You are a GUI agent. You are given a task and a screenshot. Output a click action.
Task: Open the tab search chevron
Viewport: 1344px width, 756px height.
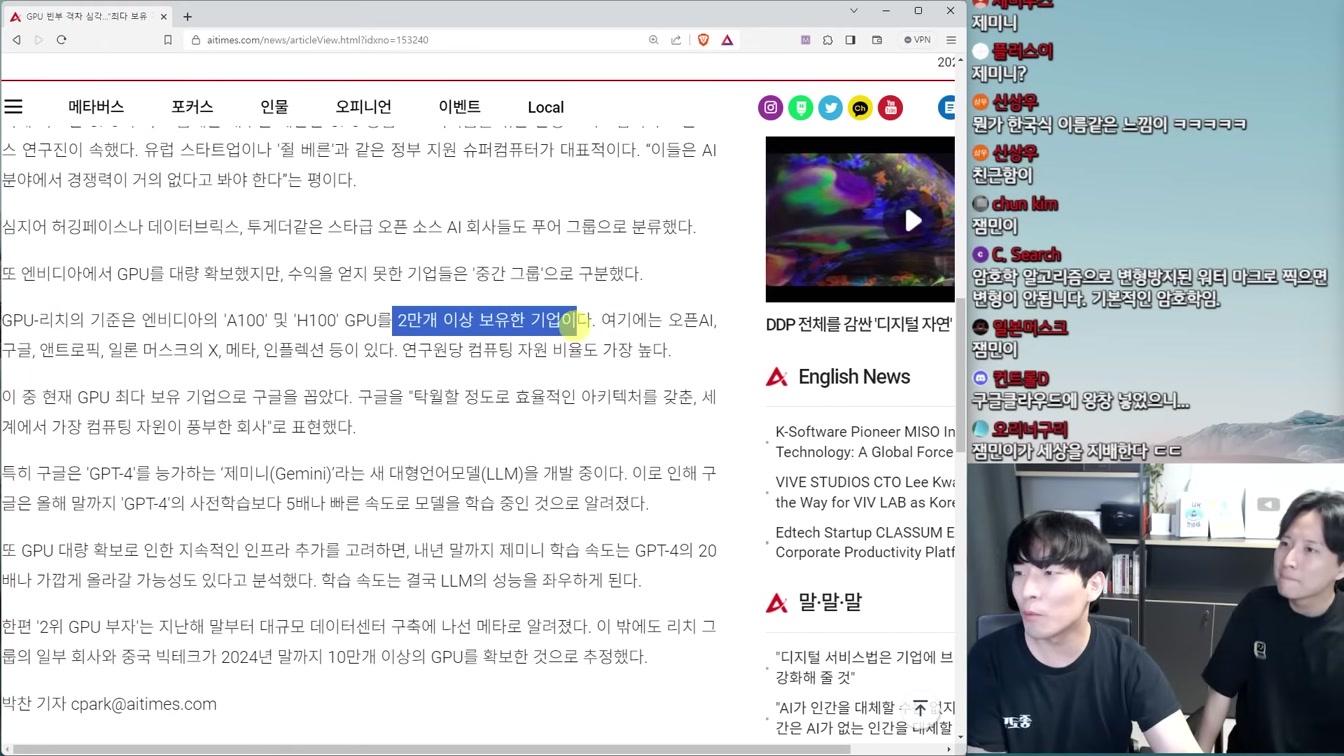pyautogui.click(x=853, y=11)
